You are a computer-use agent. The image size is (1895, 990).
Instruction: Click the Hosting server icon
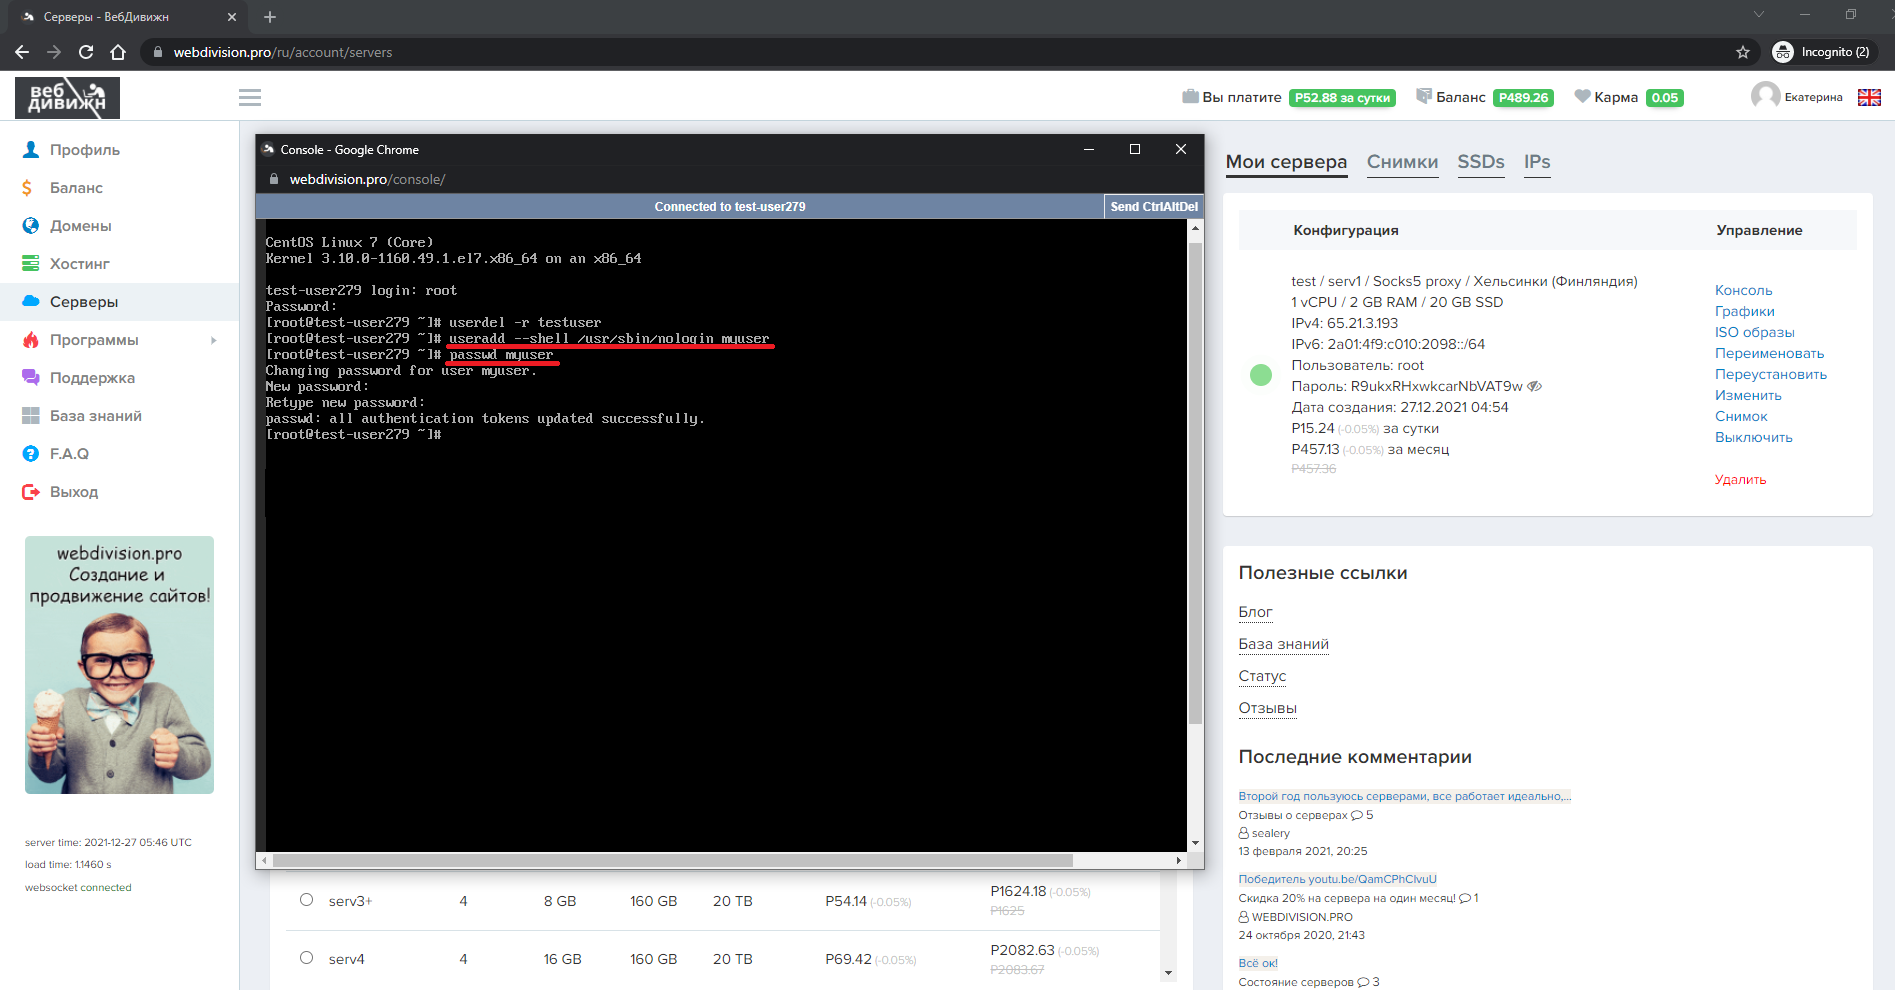click(31, 264)
